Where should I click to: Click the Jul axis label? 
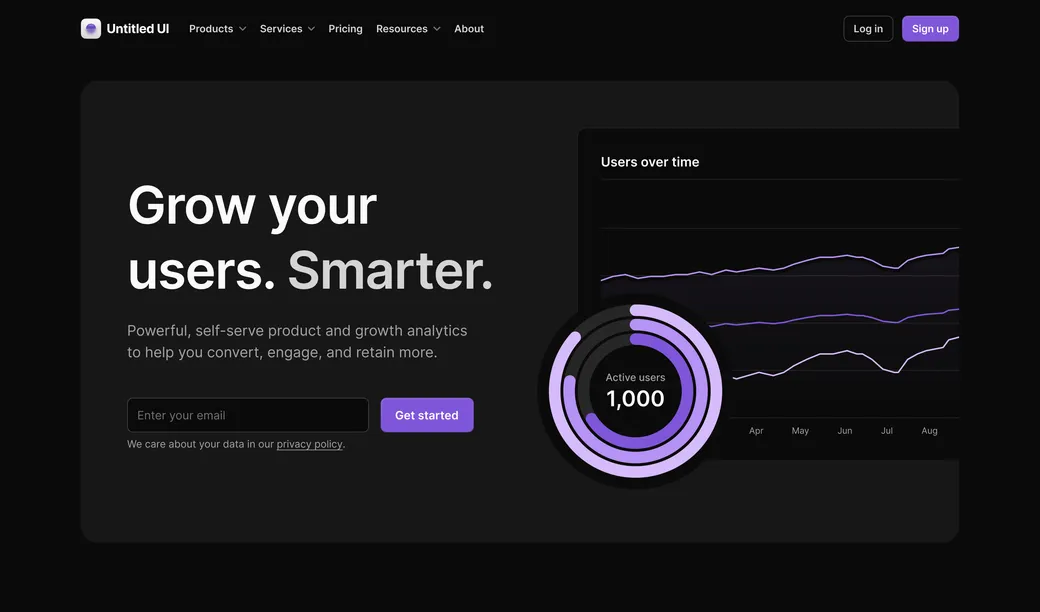coord(887,431)
